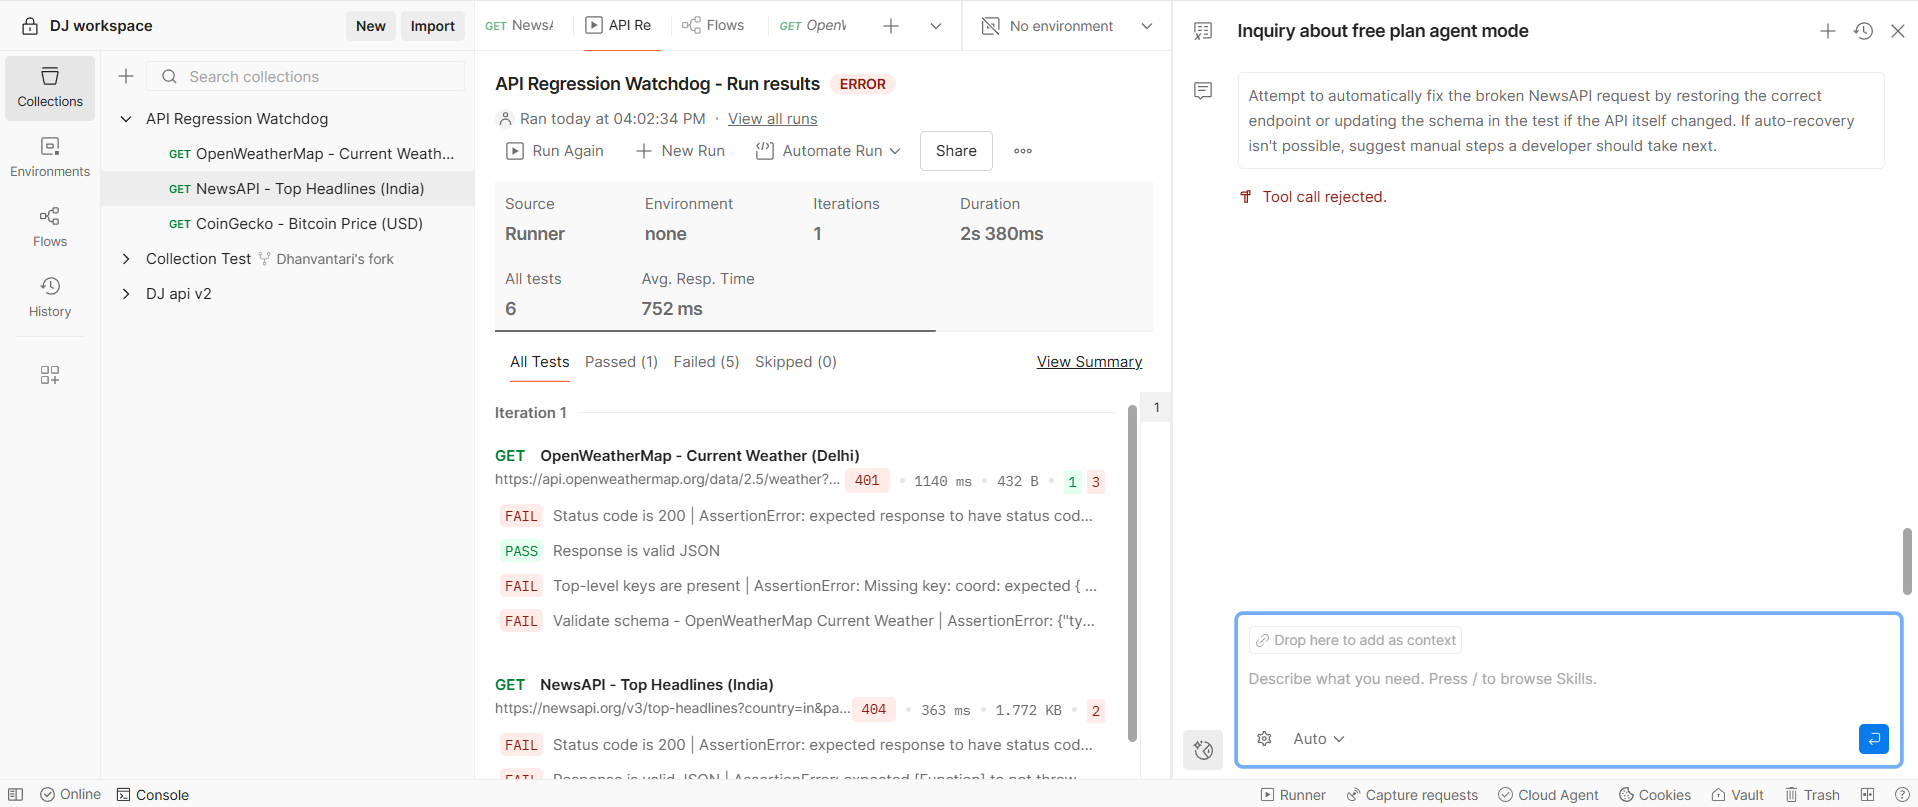Click the agent icon left of the chat input

click(x=1203, y=750)
